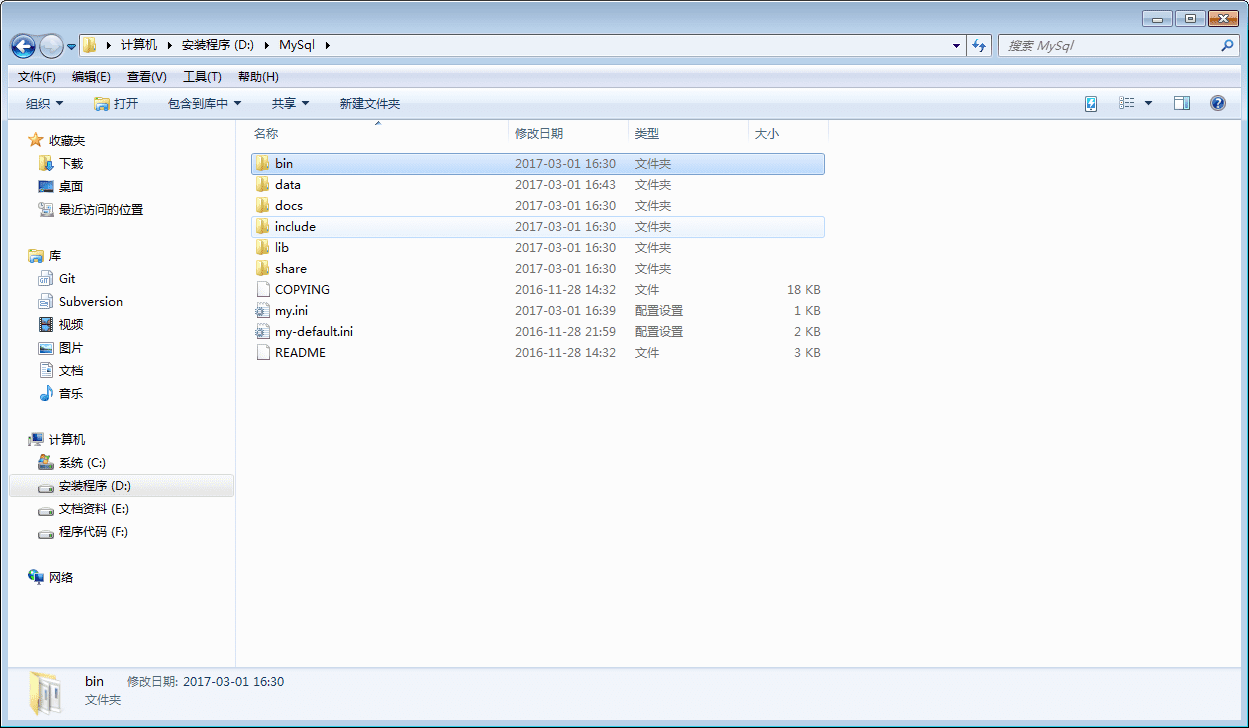Show the preview pane icon

coord(1182,103)
